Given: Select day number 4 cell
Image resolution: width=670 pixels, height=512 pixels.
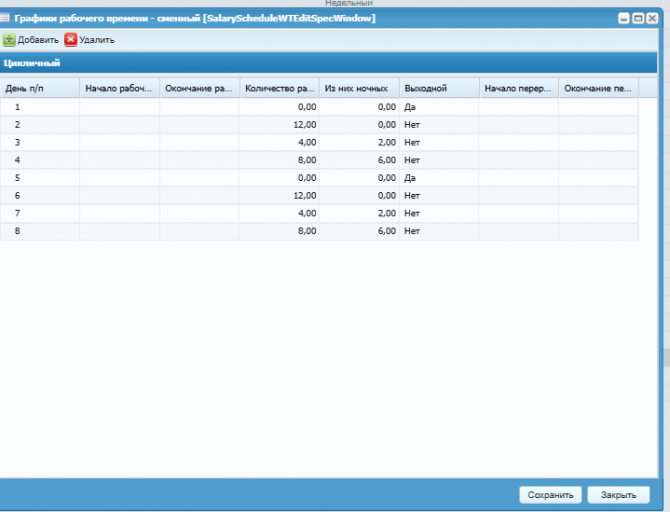Looking at the screenshot, I should point(40,160).
